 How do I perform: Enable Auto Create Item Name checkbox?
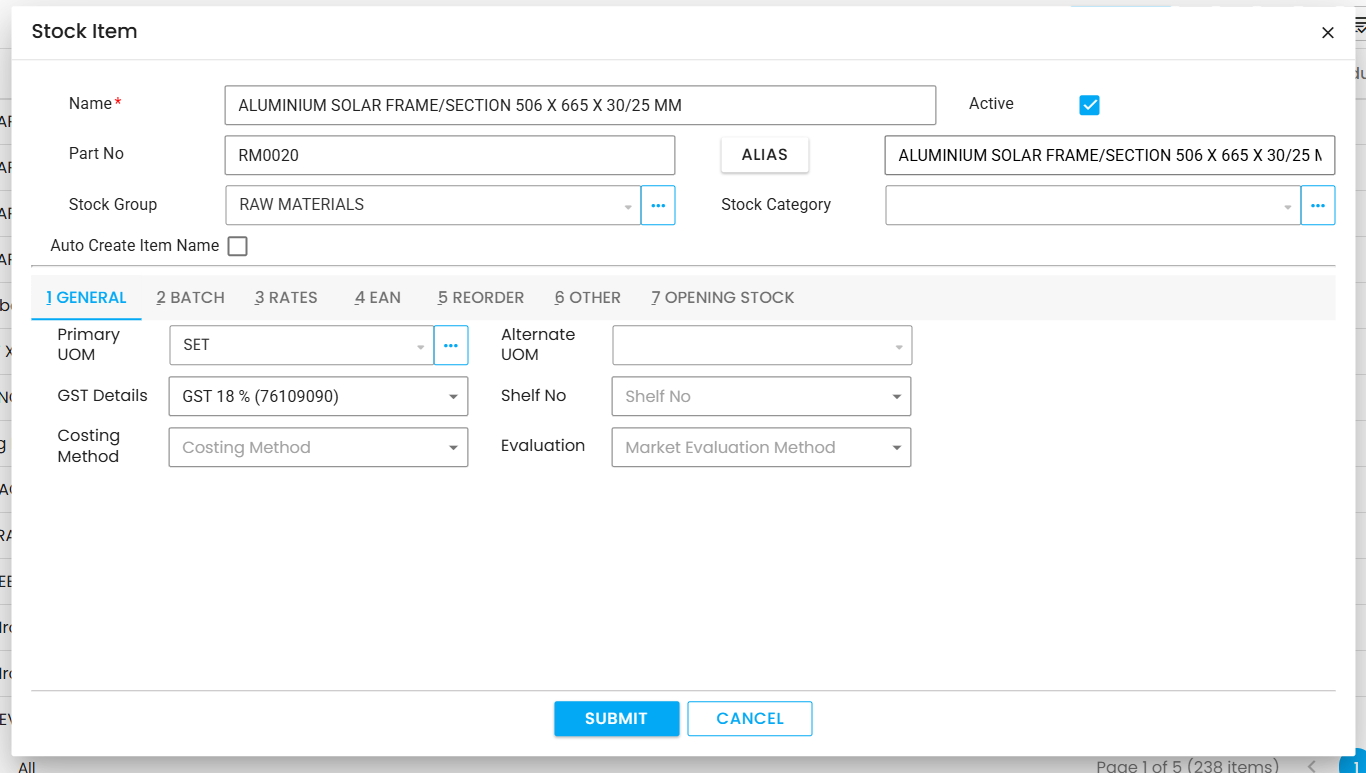pos(237,246)
